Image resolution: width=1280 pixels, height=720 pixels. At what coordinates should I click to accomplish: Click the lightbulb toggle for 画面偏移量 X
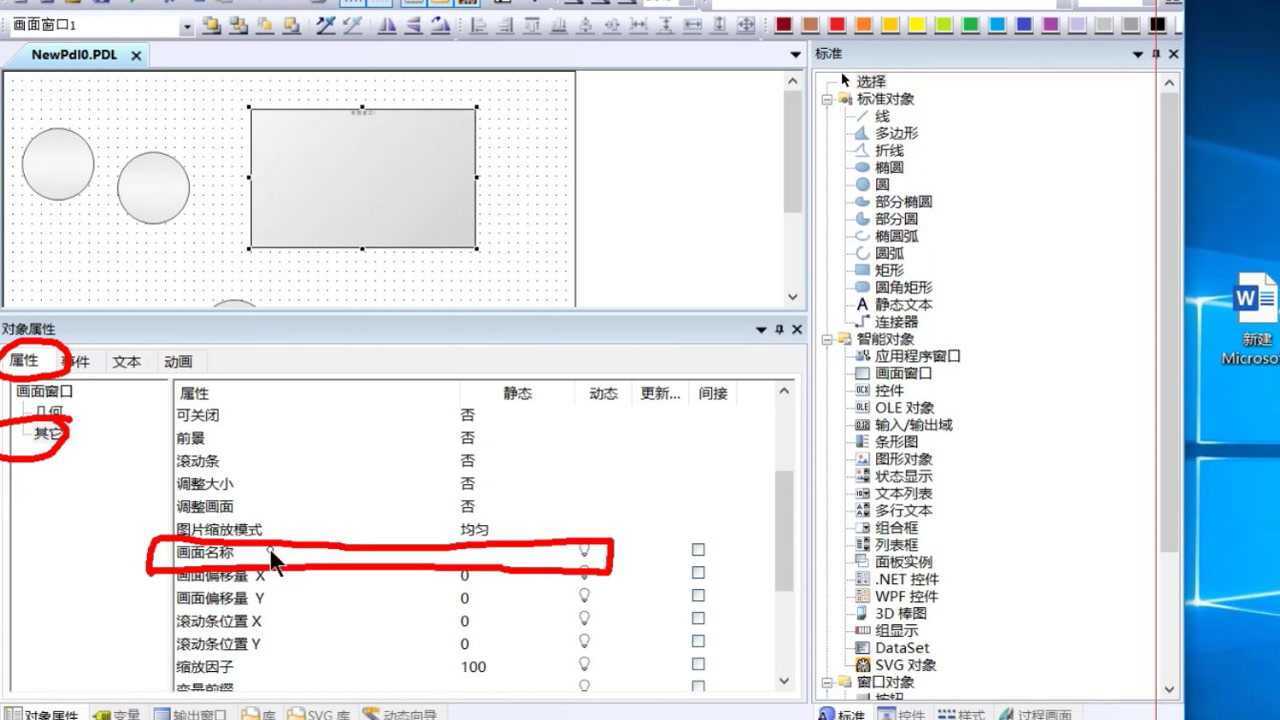pos(584,575)
